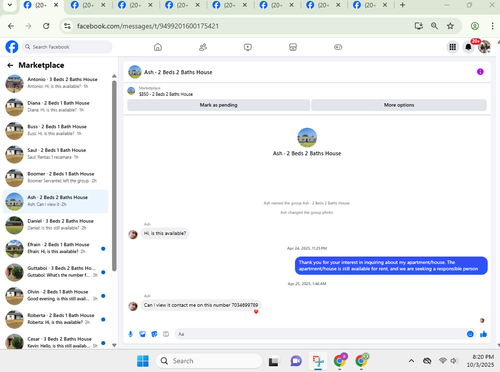Viewport: 500px width, 372px height.
Task: Open Roberta - 2 Beds 1 Bath House chat
Action: click(x=56, y=319)
